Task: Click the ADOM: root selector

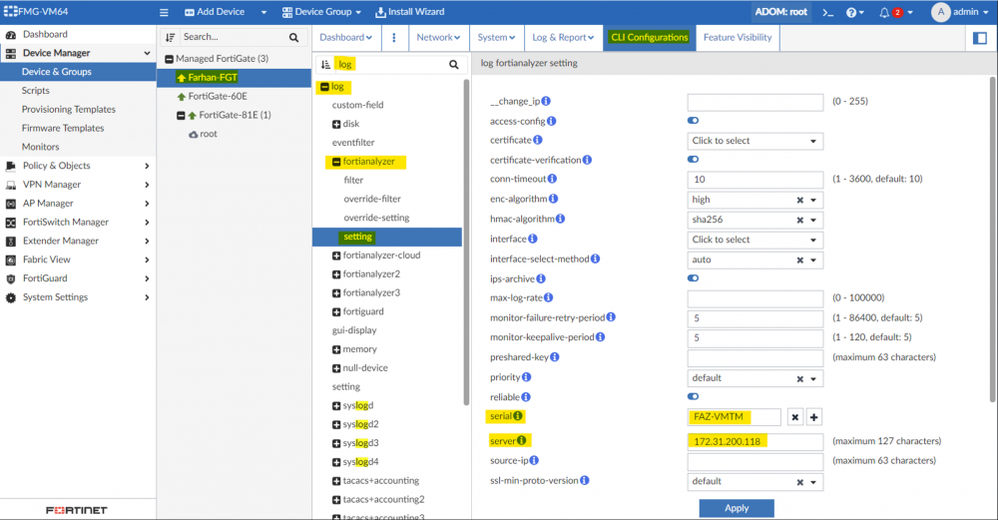Action: coord(781,12)
